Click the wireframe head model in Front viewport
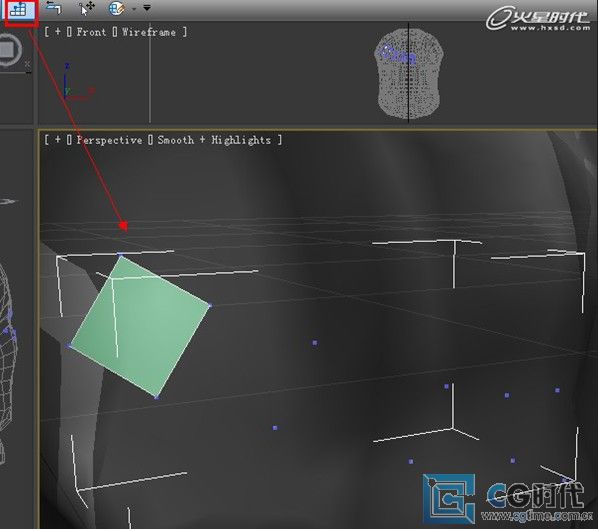This screenshot has width=598, height=529. point(408,74)
